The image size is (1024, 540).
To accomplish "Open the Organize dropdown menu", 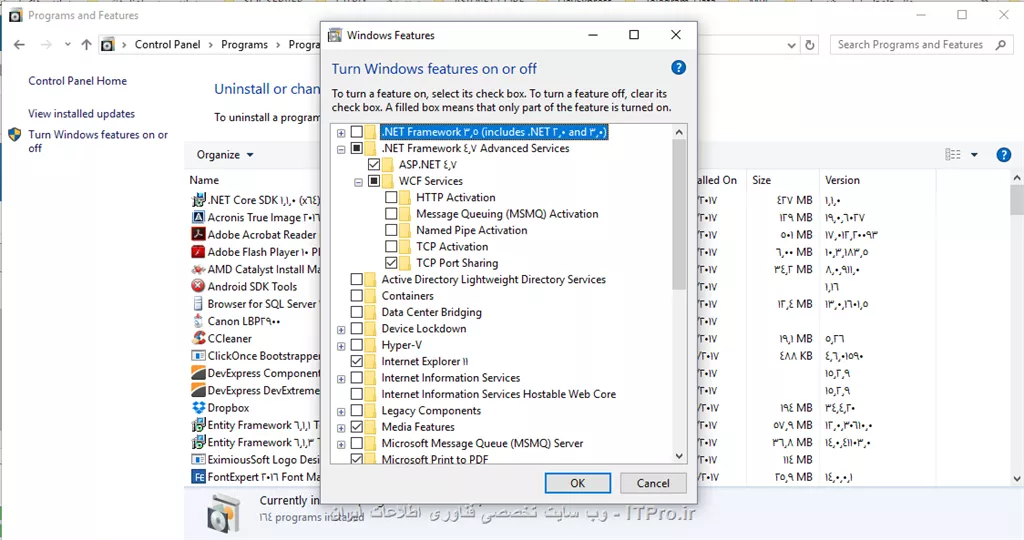I will click(x=225, y=155).
